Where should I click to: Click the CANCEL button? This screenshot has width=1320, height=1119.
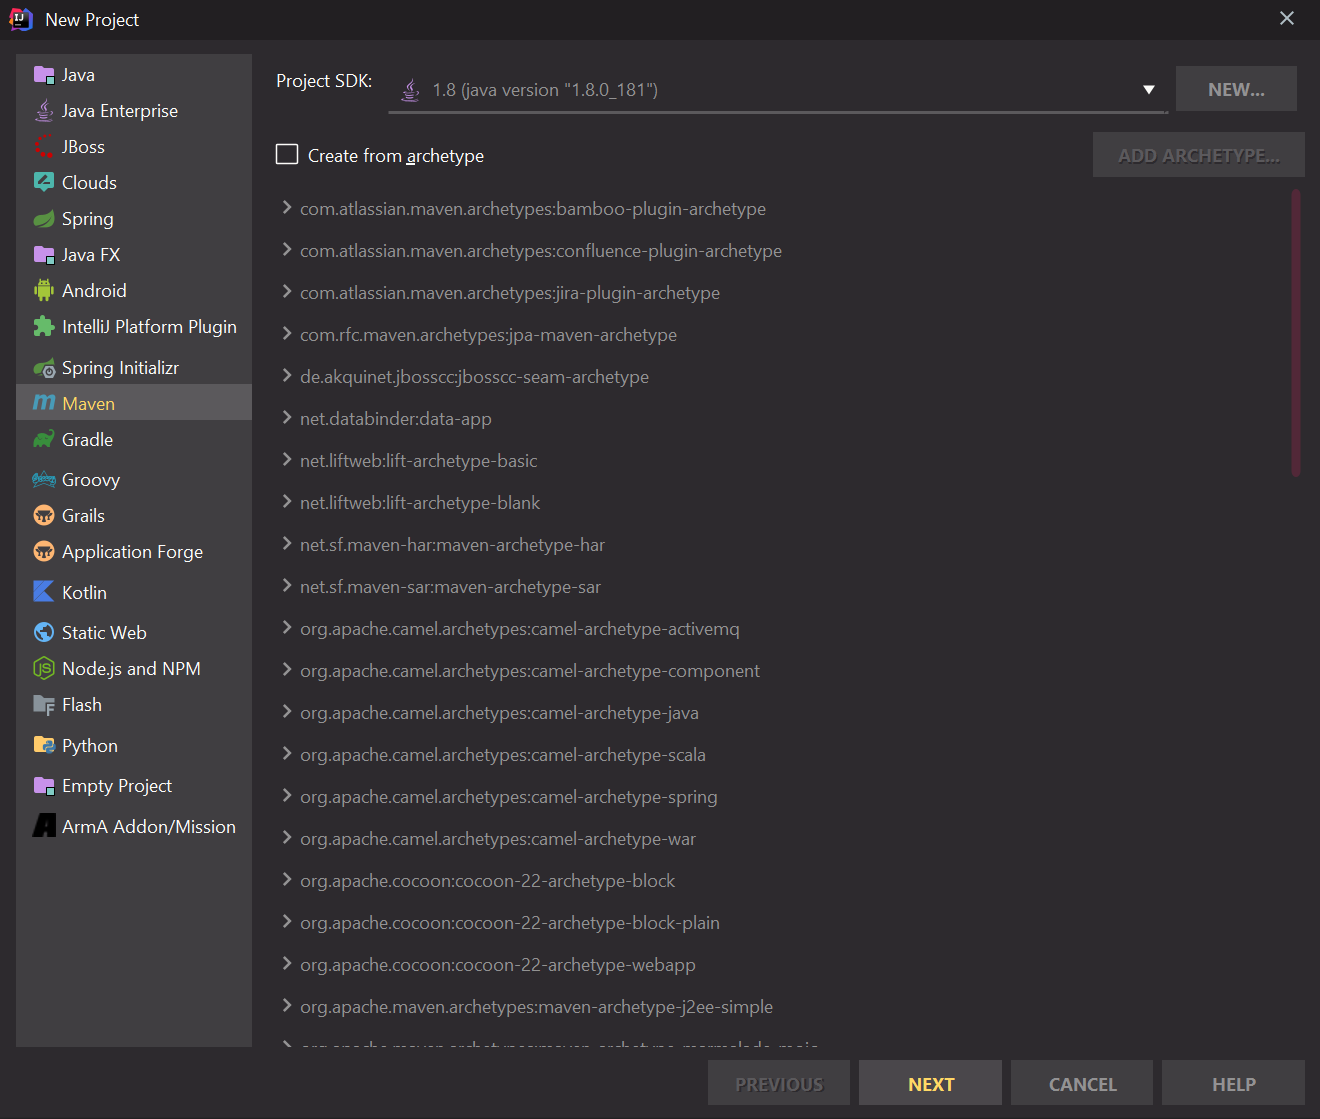(x=1082, y=1083)
